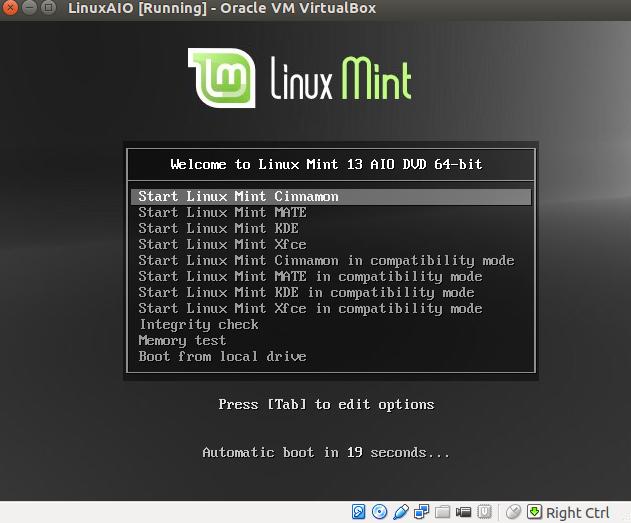Click the Welcome to Linux Mint 13 title

(x=326, y=165)
